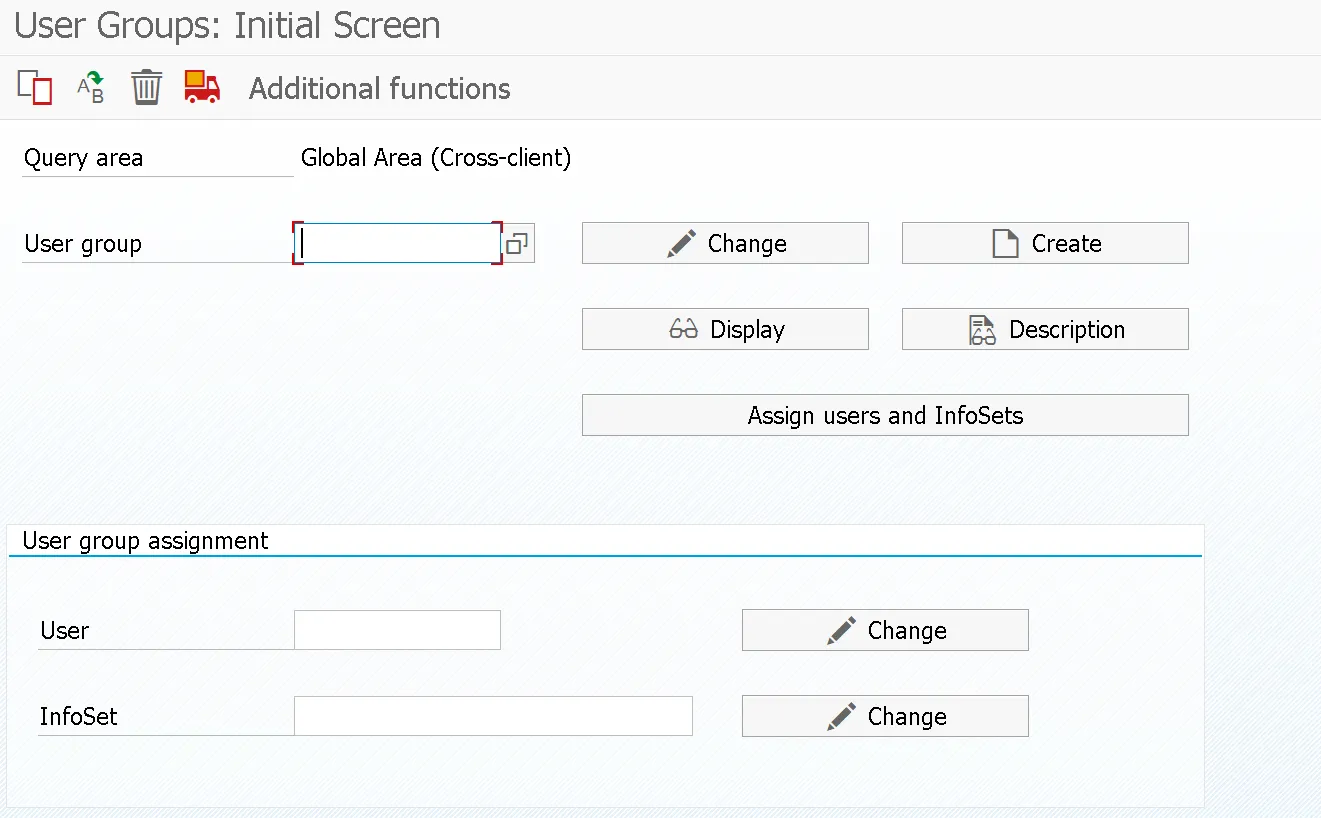Open the Additional functions menu
1321x818 pixels.
pyautogui.click(x=379, y=89)
